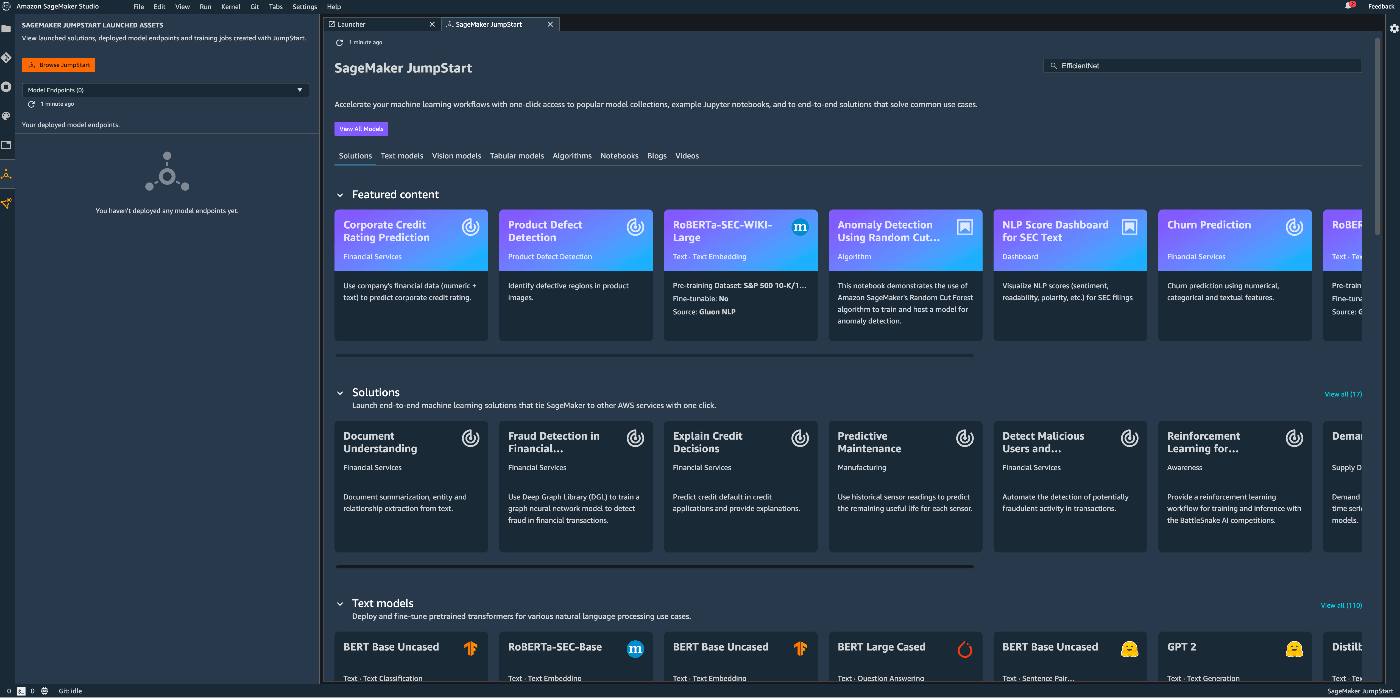Click Product Defect Detection card icon
The width and height of the screenshot is (1400, 698).
635,227
